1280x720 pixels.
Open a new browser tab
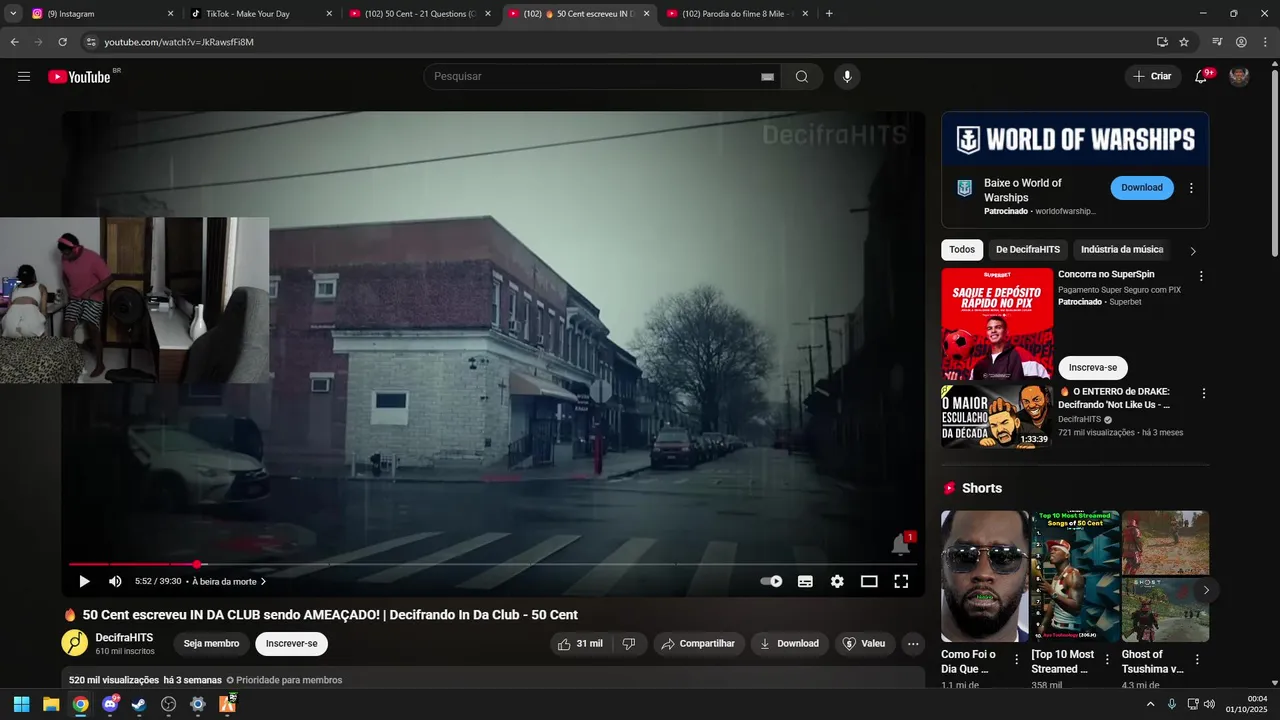(x=829, y=14)
